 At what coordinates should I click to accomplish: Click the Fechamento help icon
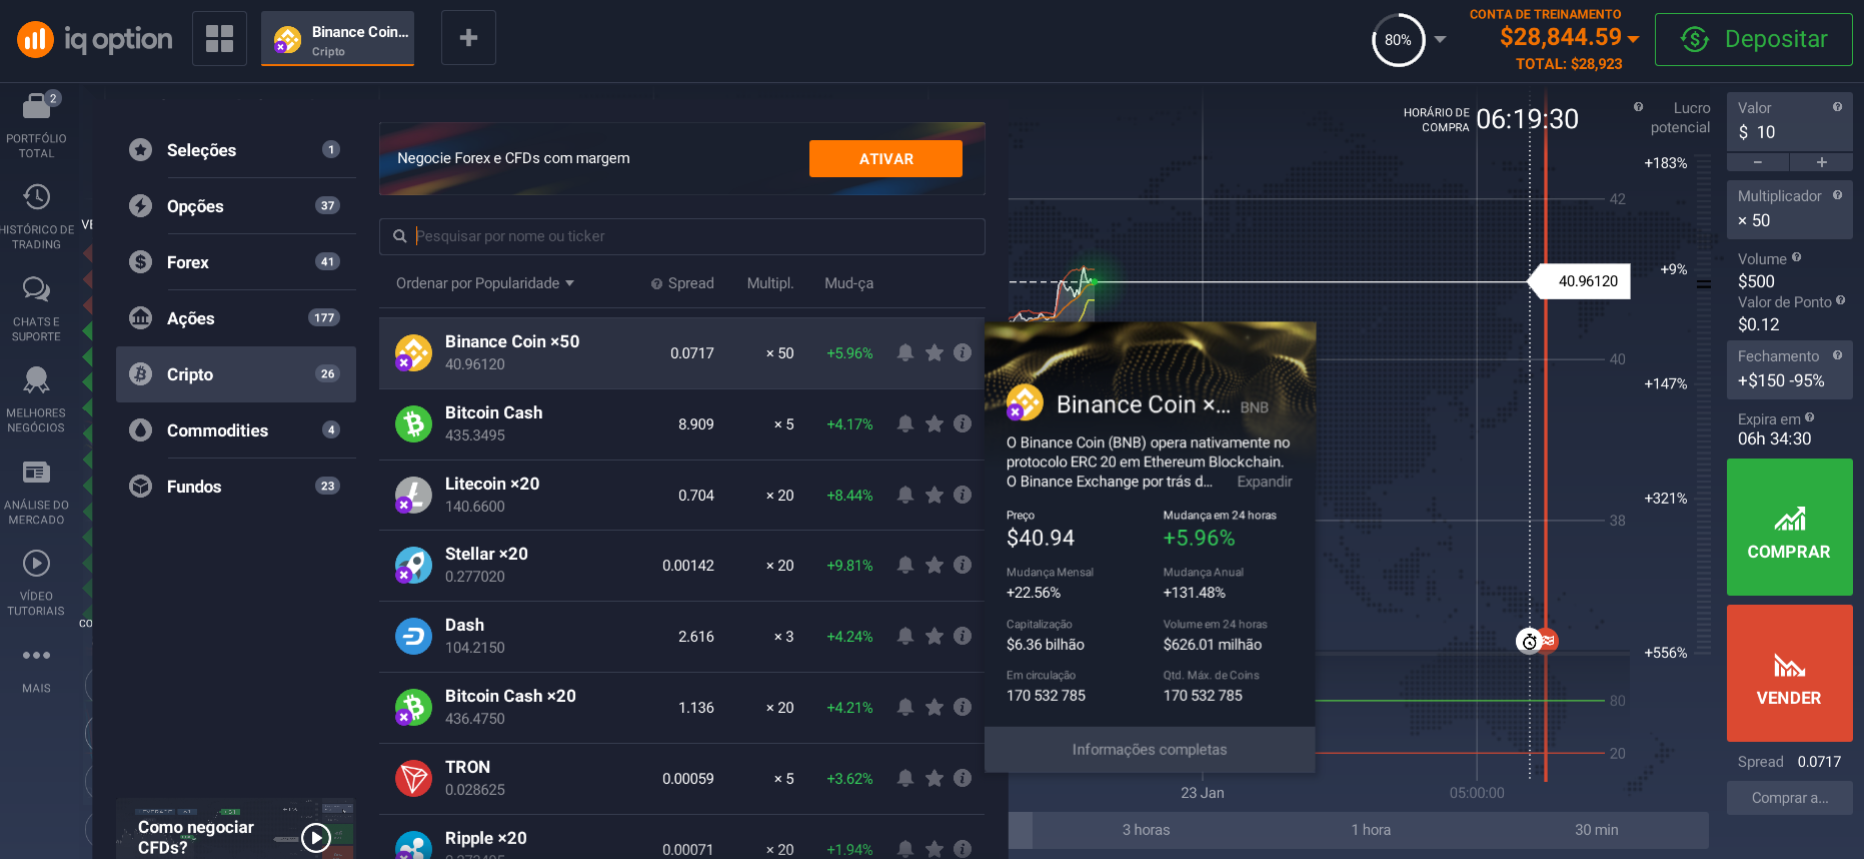tap(1837, 355)
